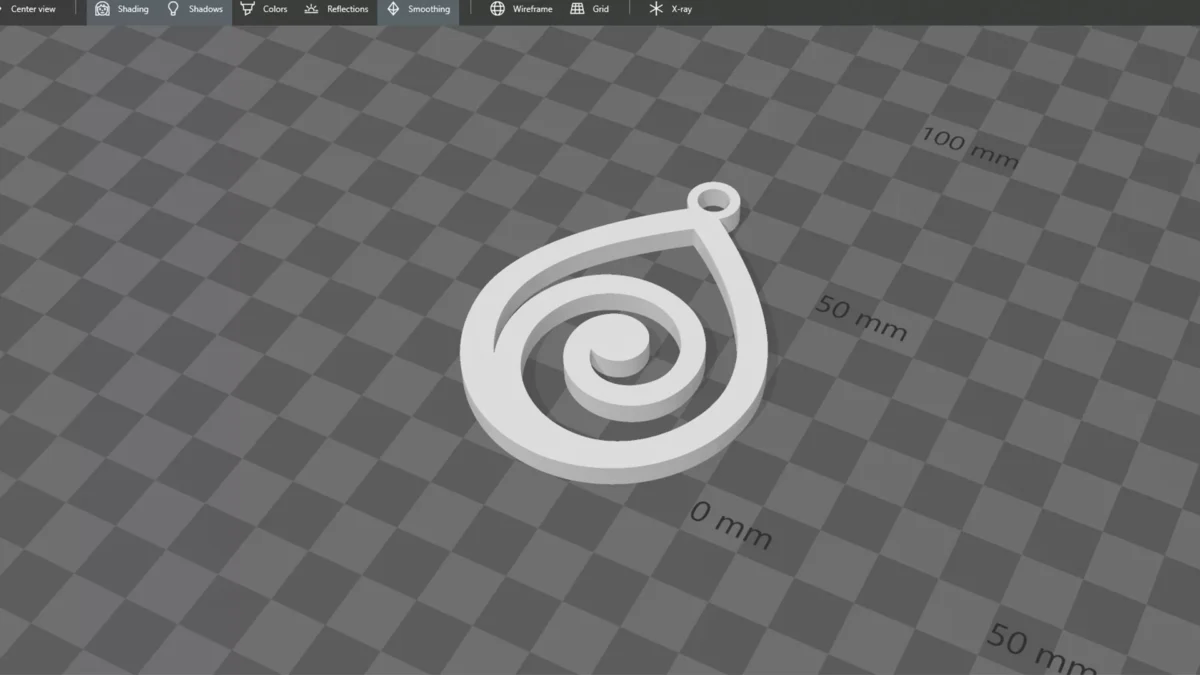
Task: Toggle the Grid text label
Action: [x=600, y=9]
